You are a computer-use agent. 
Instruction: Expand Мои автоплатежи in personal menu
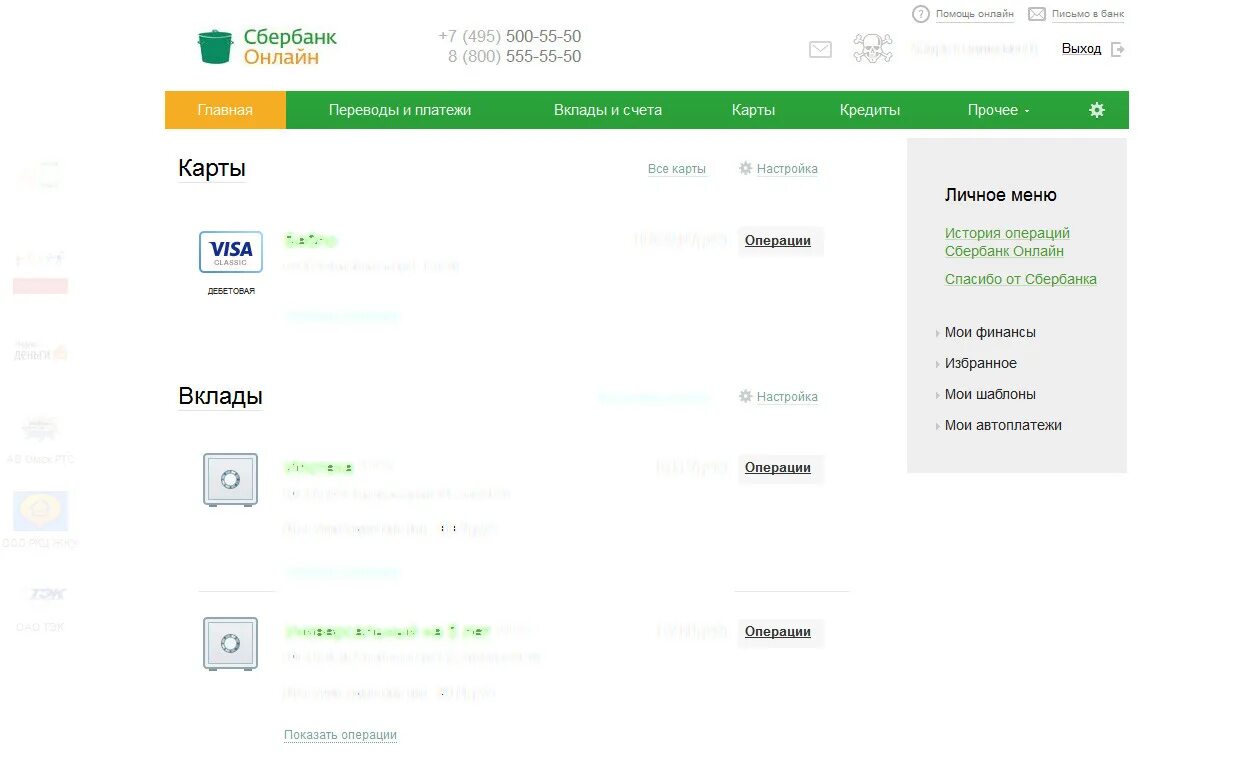pos(1003,425)
